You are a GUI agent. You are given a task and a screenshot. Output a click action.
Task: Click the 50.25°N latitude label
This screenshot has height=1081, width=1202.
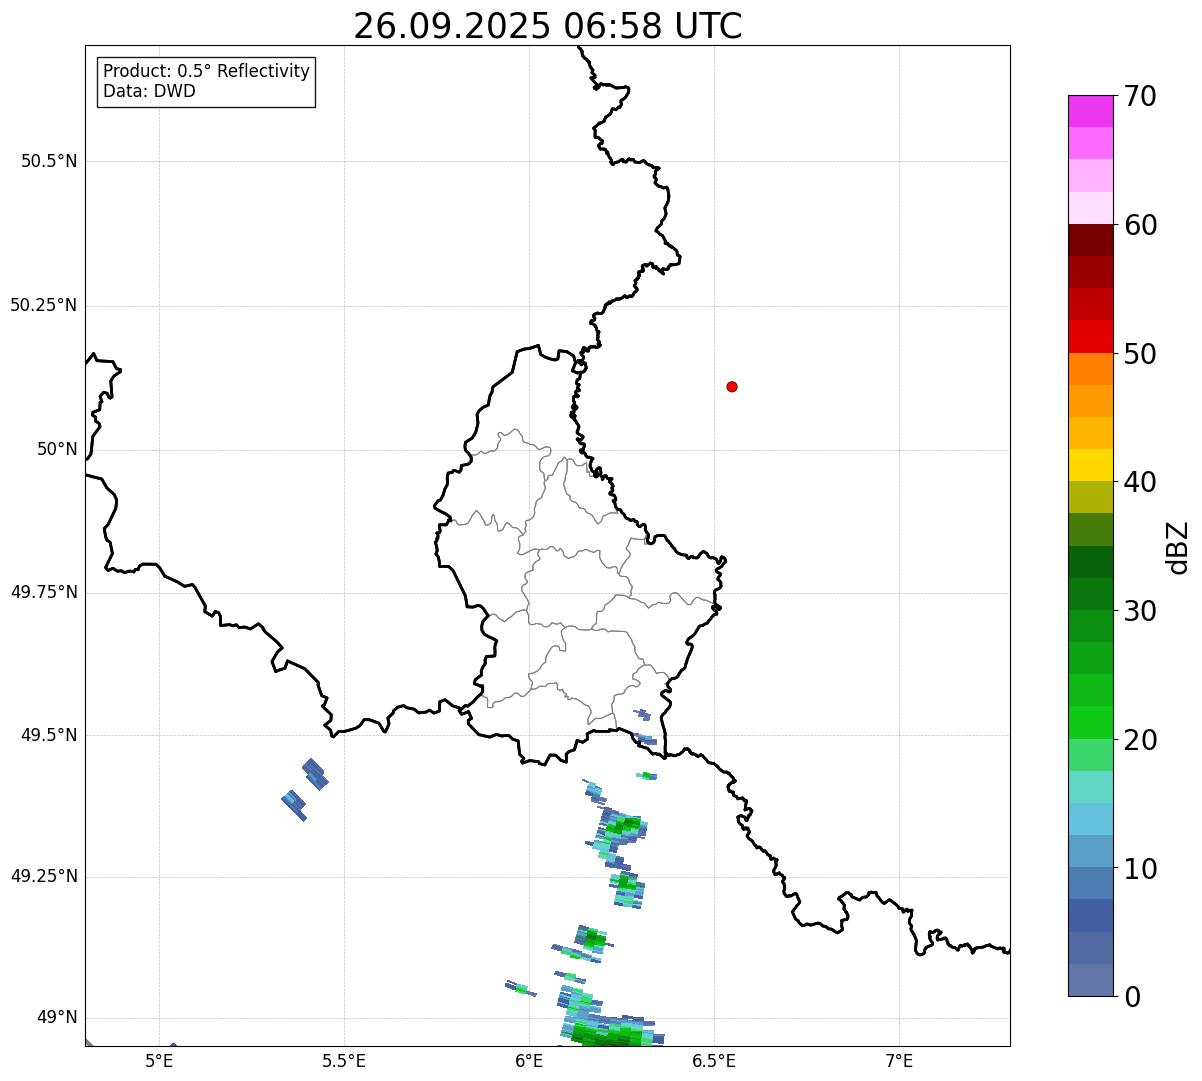(x=43, y=305)
